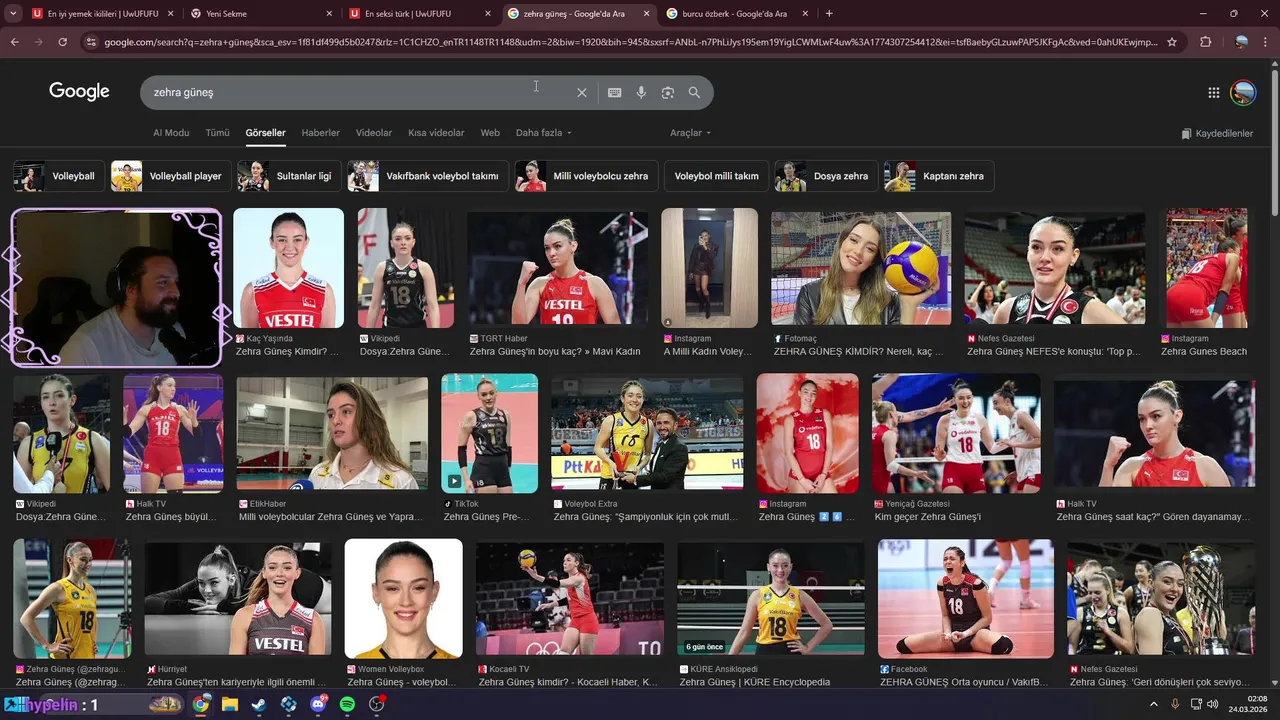Open the Chrome three-dot menu
The height and width of the screenshot is (720, 1280).
coord(1266,42)
